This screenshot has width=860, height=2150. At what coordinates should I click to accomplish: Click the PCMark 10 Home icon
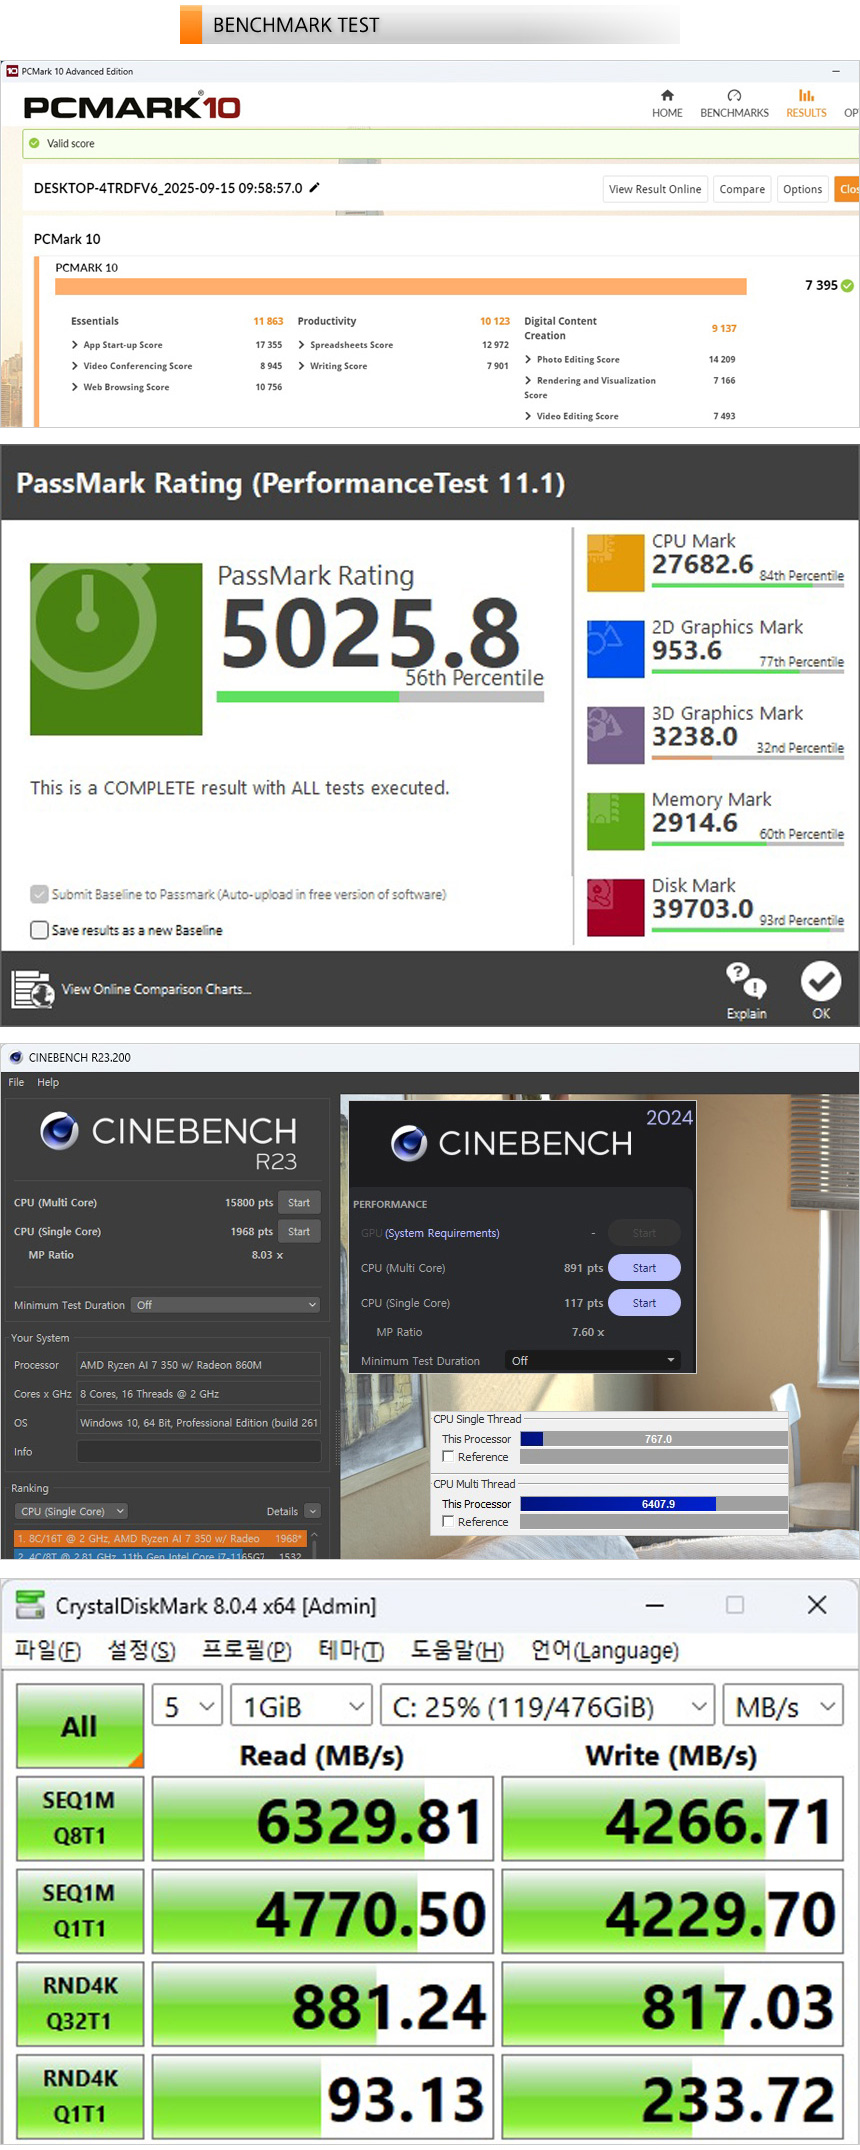667,96
